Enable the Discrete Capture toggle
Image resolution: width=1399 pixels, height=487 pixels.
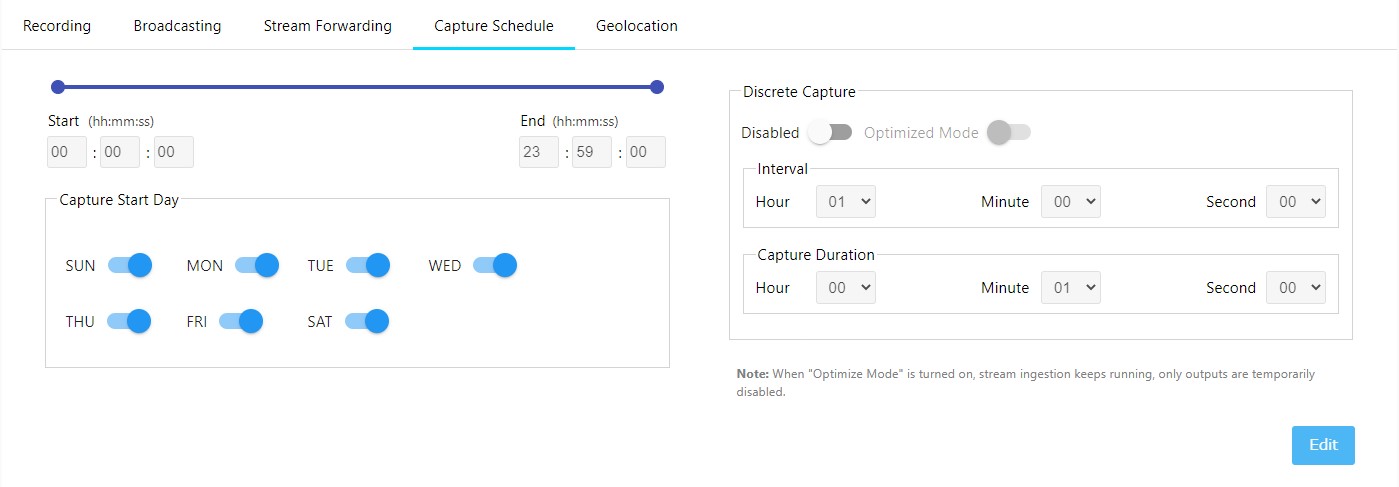[x=830, y=132]
